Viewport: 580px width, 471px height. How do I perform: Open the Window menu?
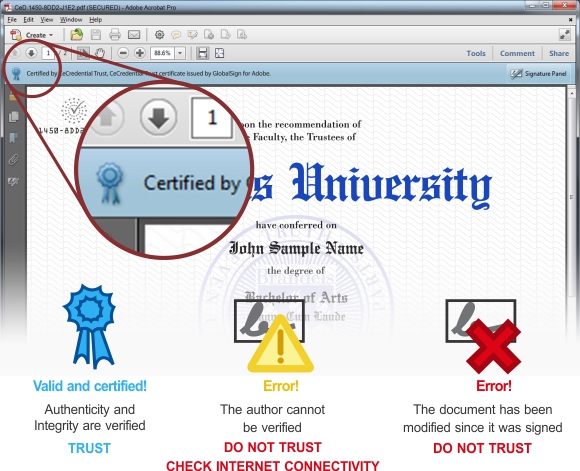[x=71, y=20]
